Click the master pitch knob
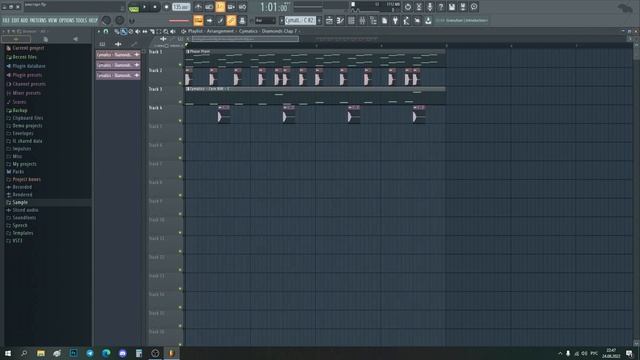 point(120,20)
